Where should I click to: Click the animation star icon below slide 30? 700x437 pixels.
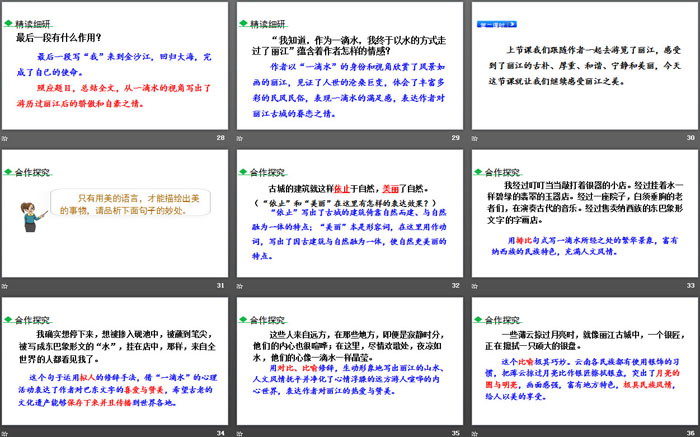tap(474, 139)
